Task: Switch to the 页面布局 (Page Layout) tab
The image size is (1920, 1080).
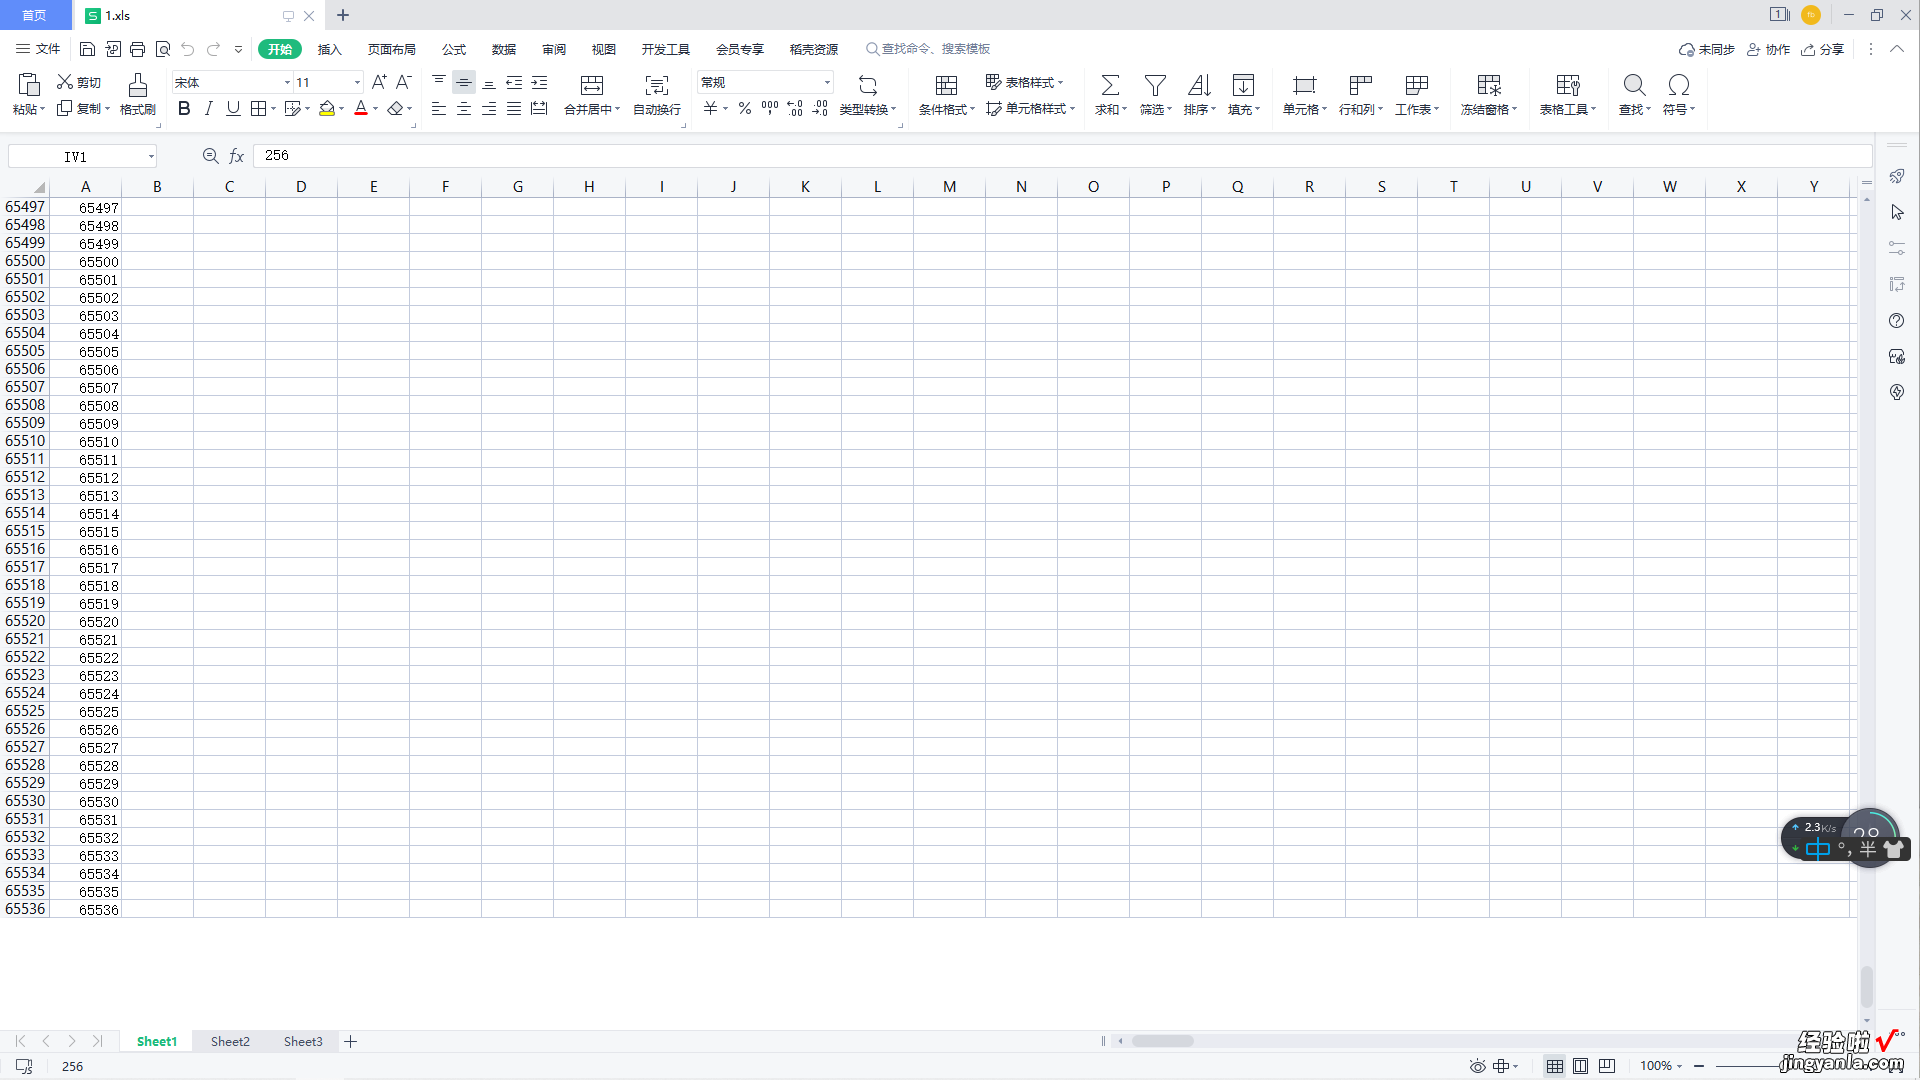Action: (391, 49)
